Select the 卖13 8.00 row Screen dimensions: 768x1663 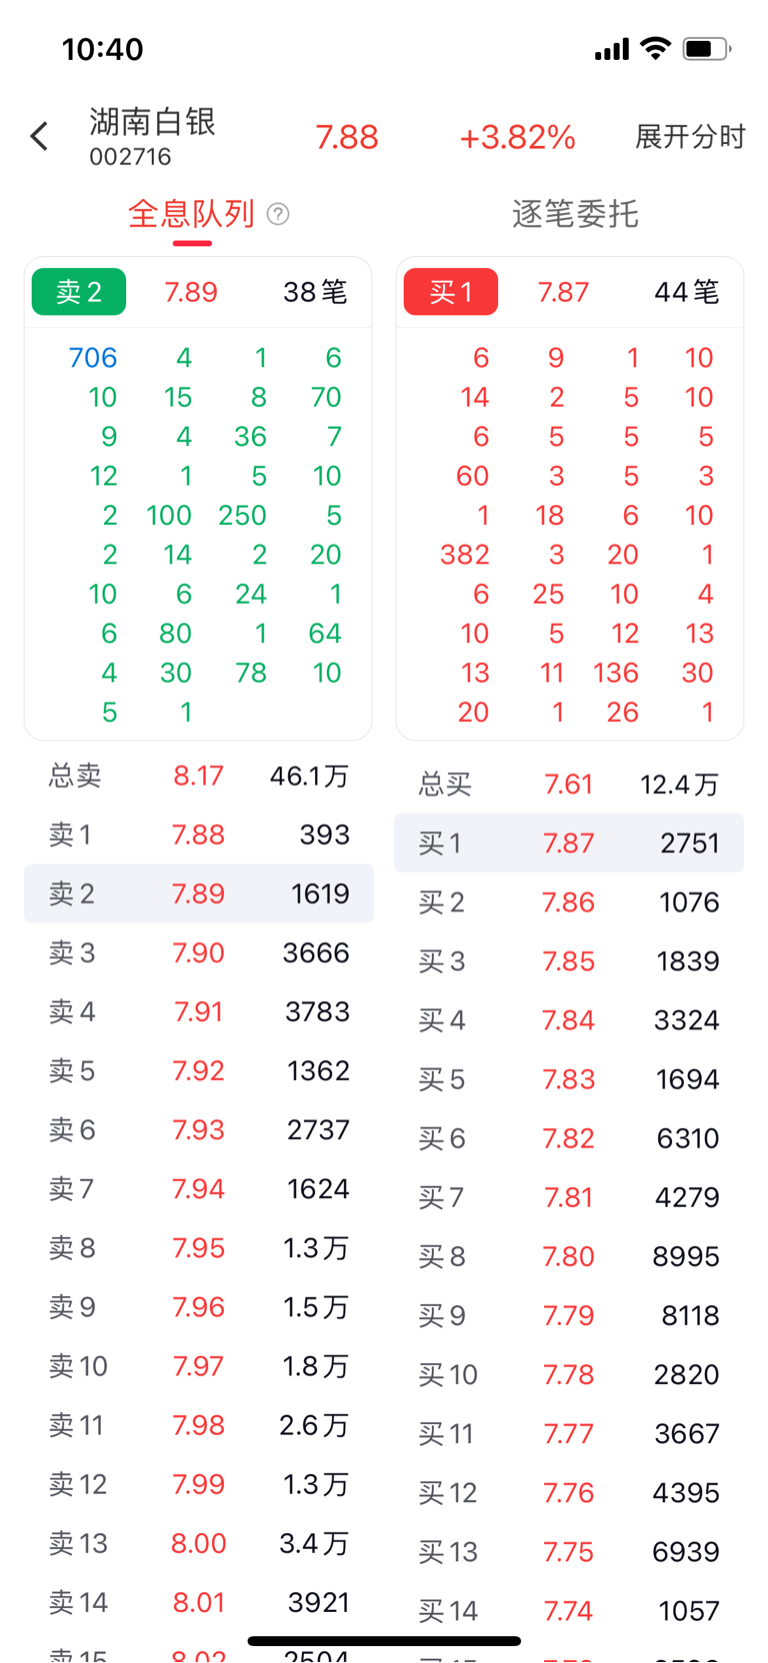tap(199, 1544)
